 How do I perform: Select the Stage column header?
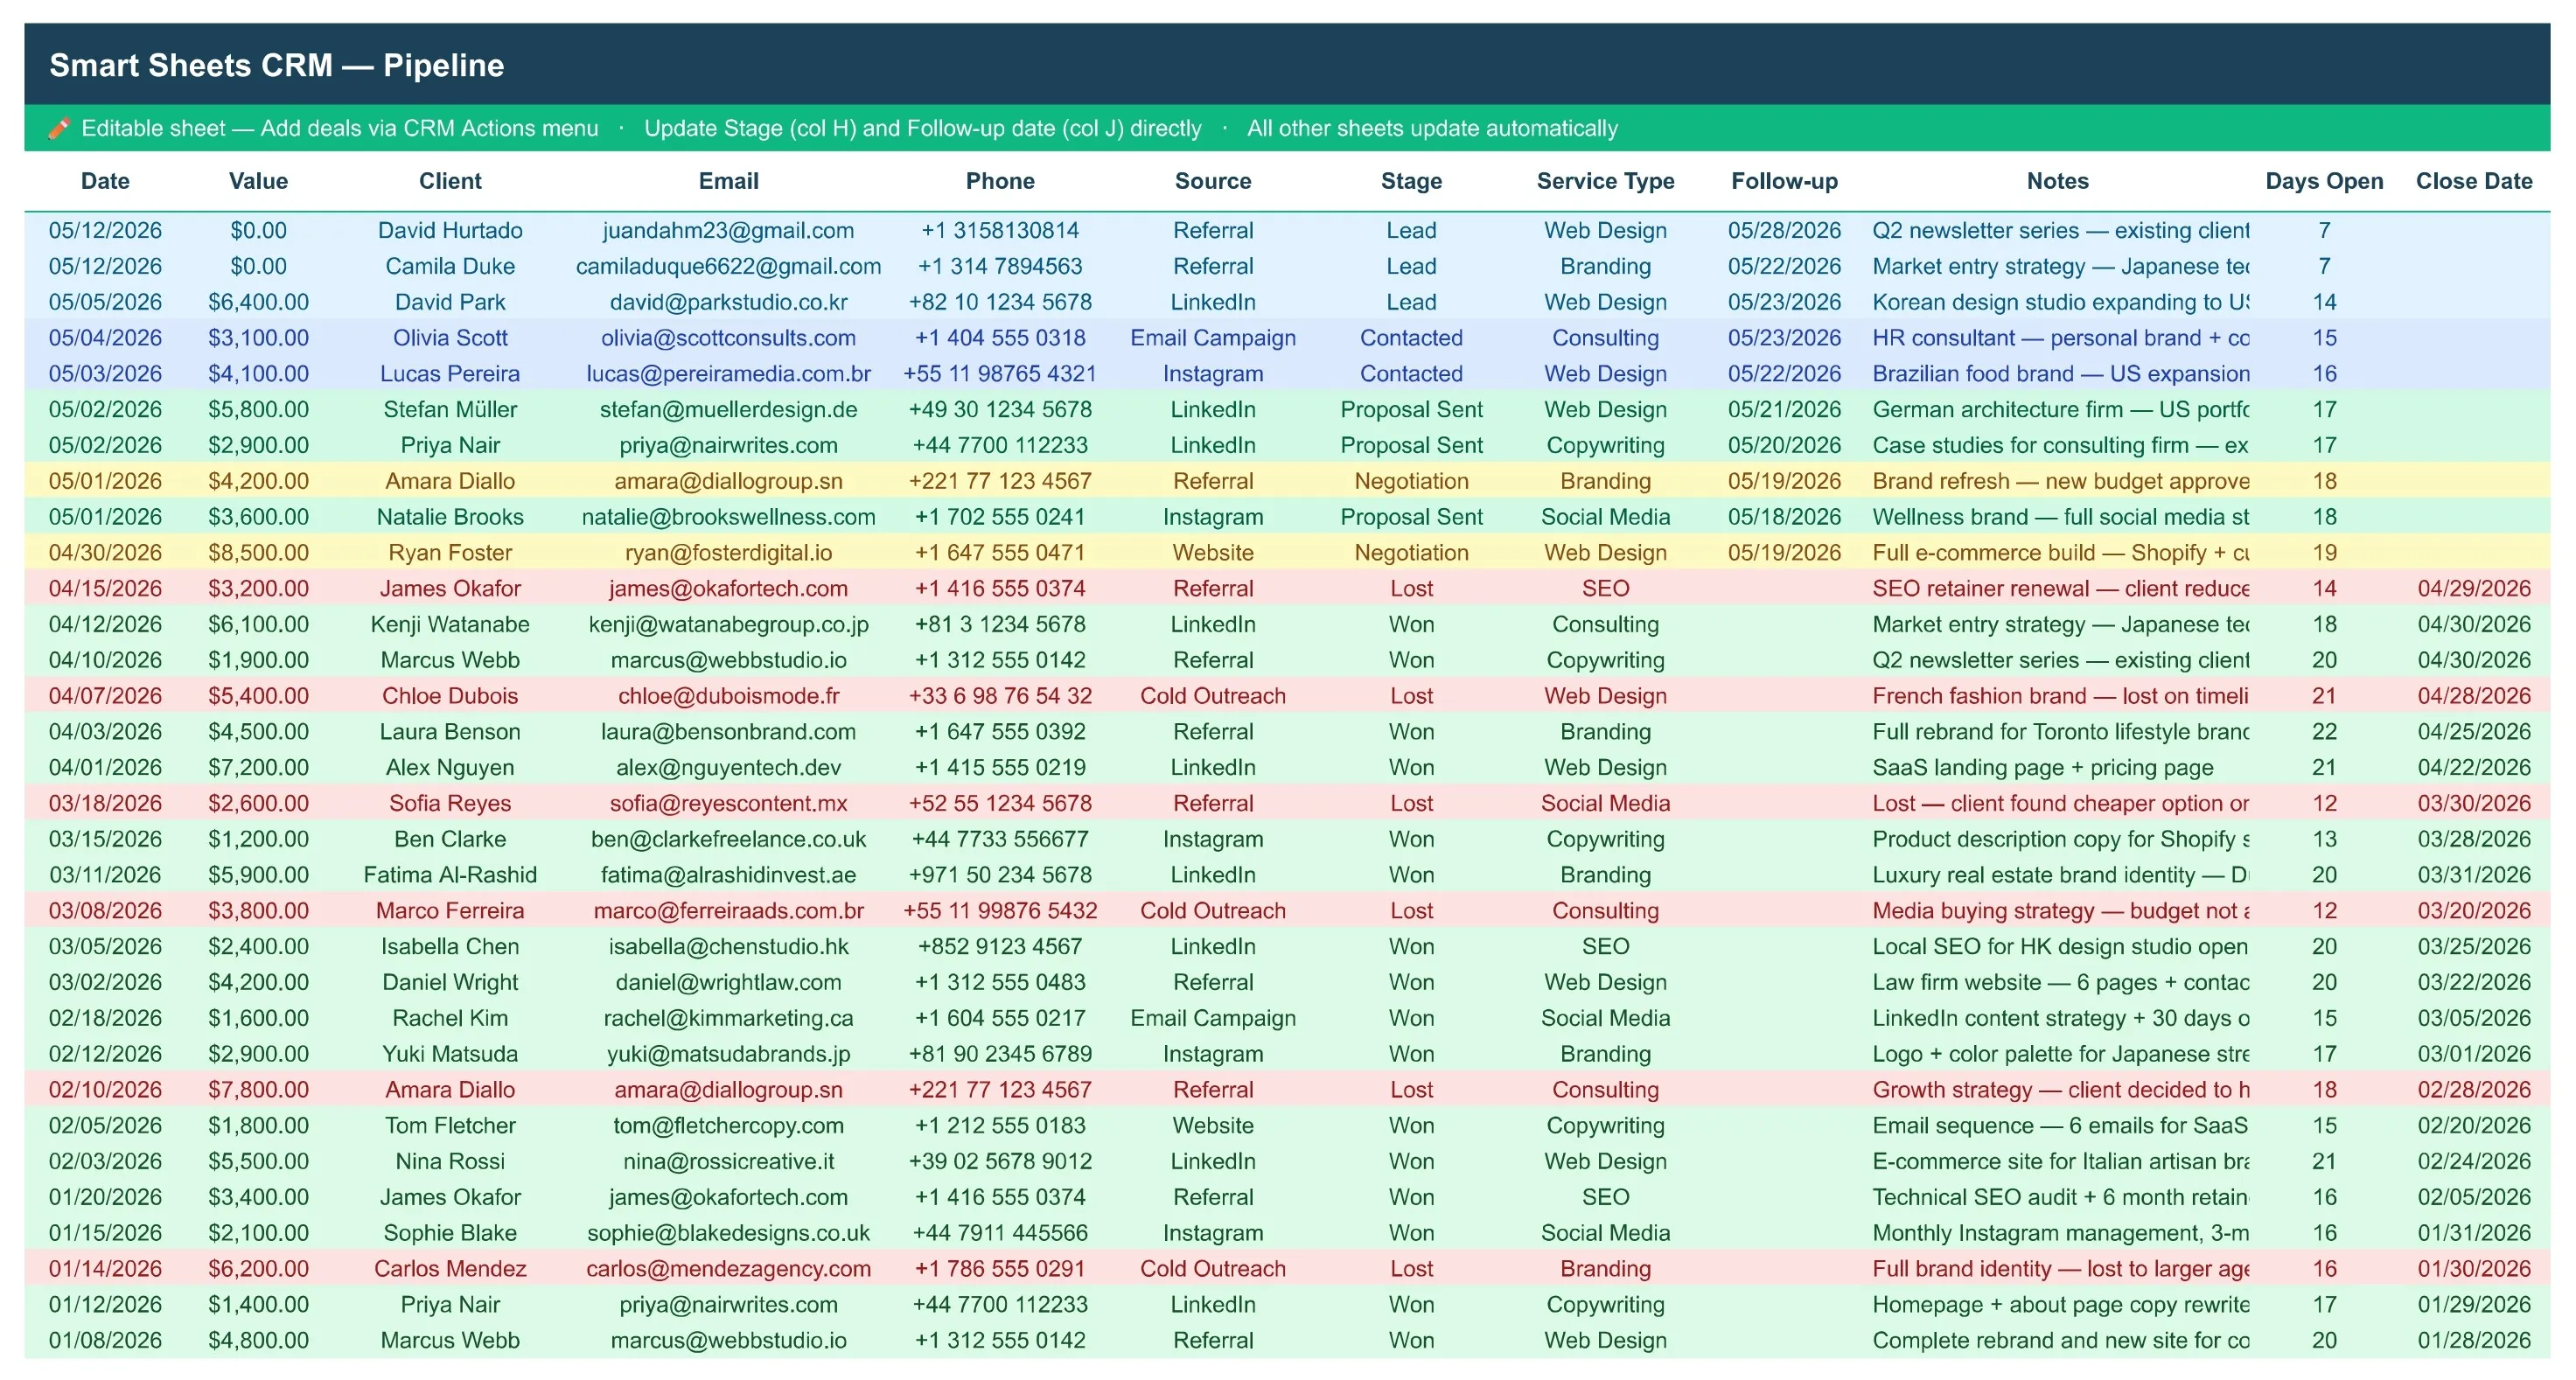[x=1411, y=181]
